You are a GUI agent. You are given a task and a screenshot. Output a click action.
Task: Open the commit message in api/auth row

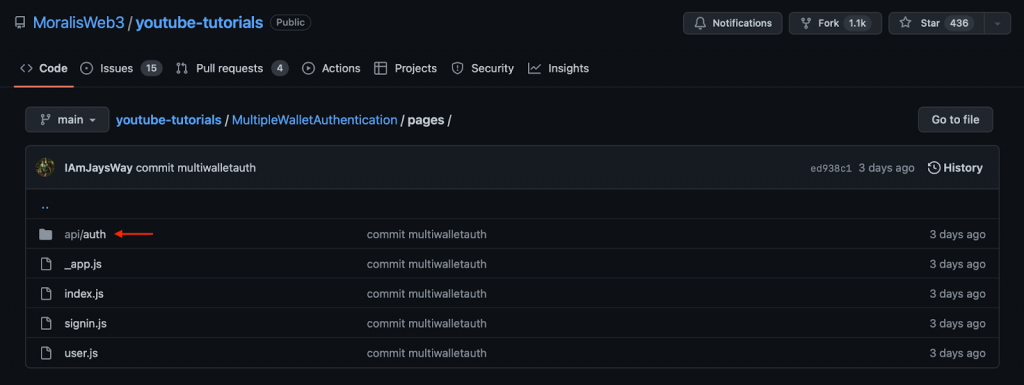pyautogui.click(x=426, y=234)
